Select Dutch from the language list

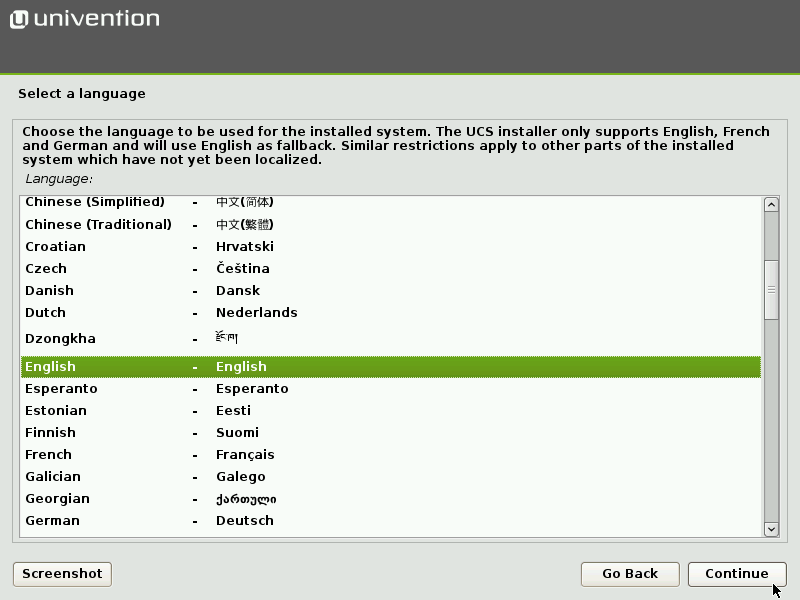coord(200,312)
